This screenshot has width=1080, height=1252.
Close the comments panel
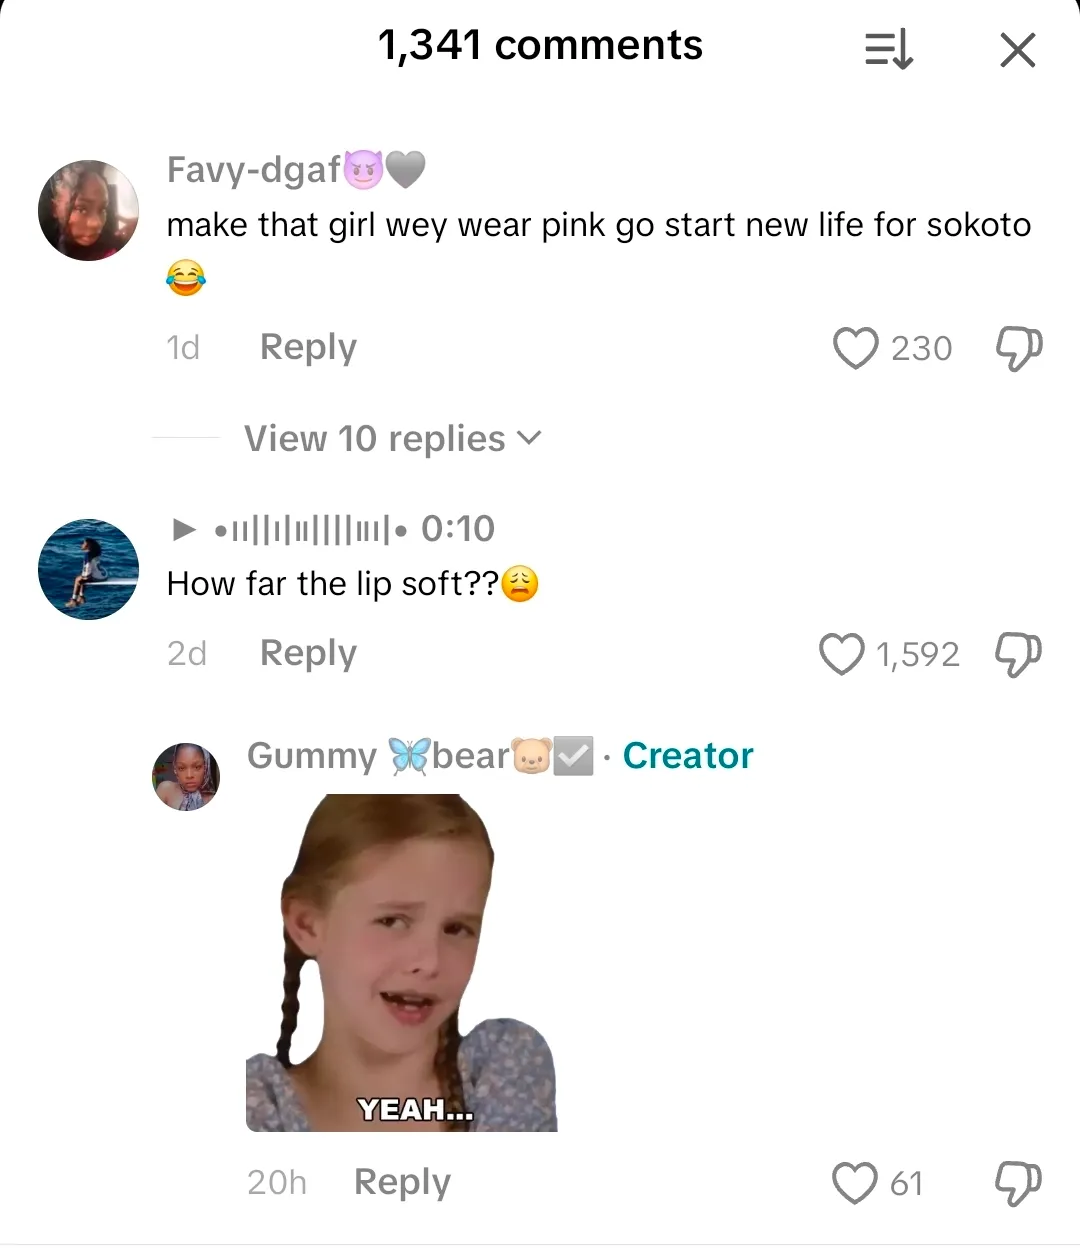[1017, 49]
